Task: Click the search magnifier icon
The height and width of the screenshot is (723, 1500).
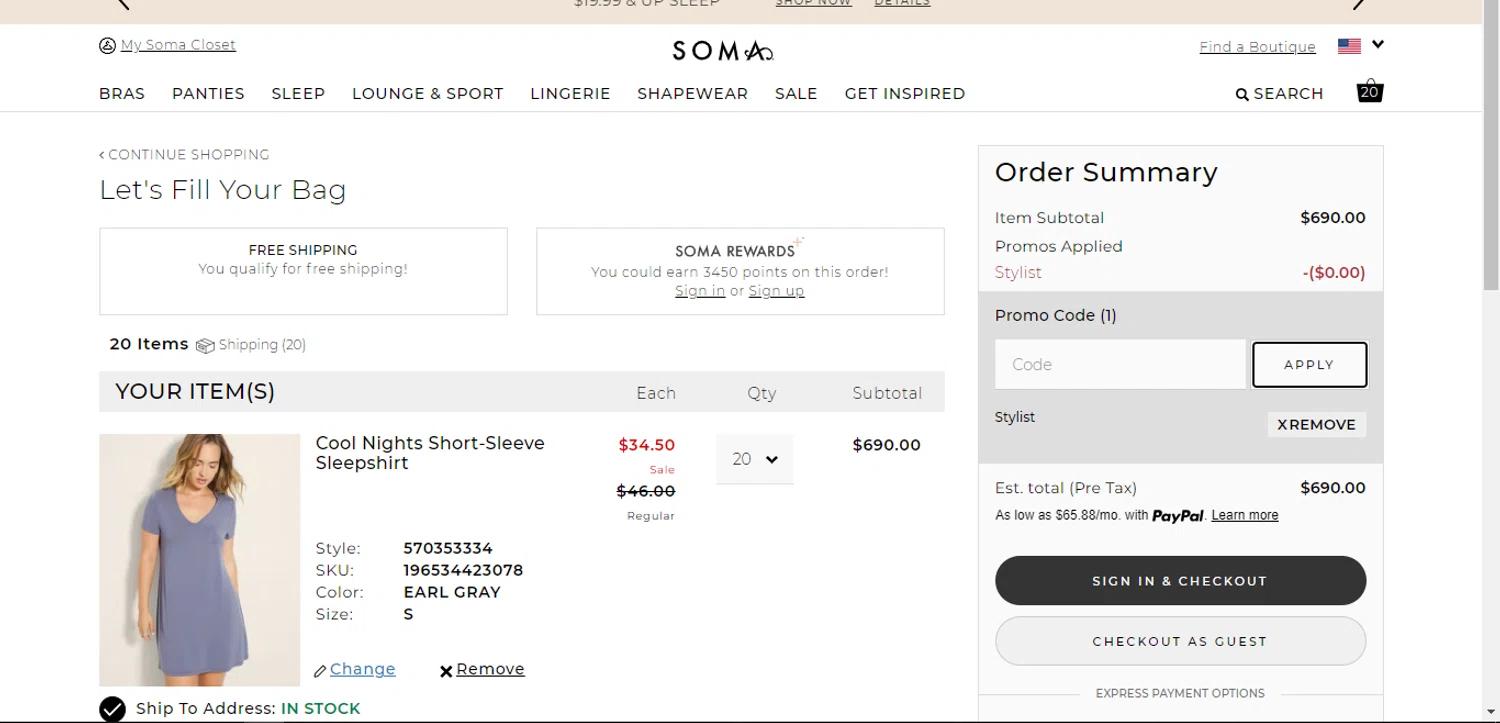Action: 1242,94
